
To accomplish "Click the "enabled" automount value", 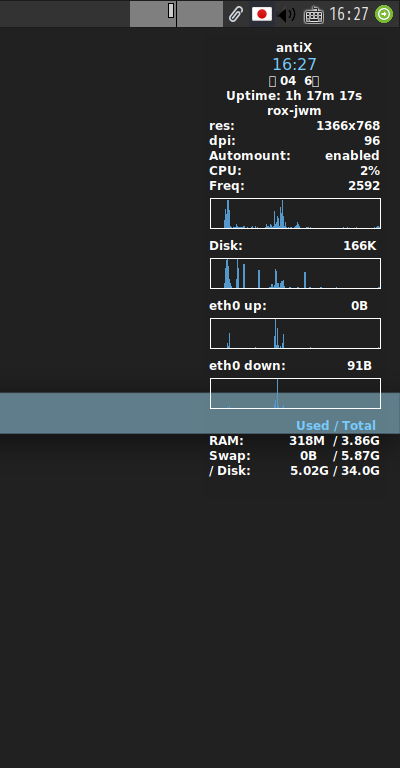I will click(x=353, y=156).
